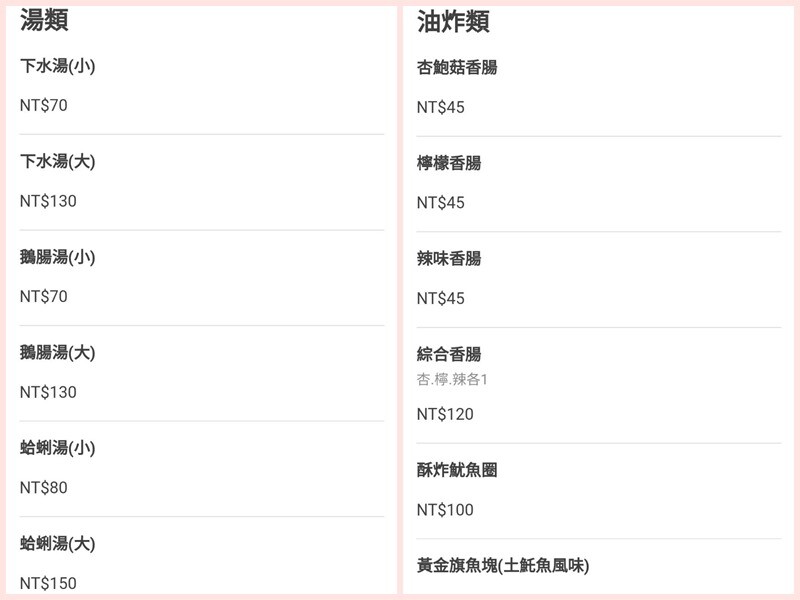The image size is (800, 600).
Task: Open 黃金旗魚塊(土魠魚風味) item
Action: (x=503, y=565)
